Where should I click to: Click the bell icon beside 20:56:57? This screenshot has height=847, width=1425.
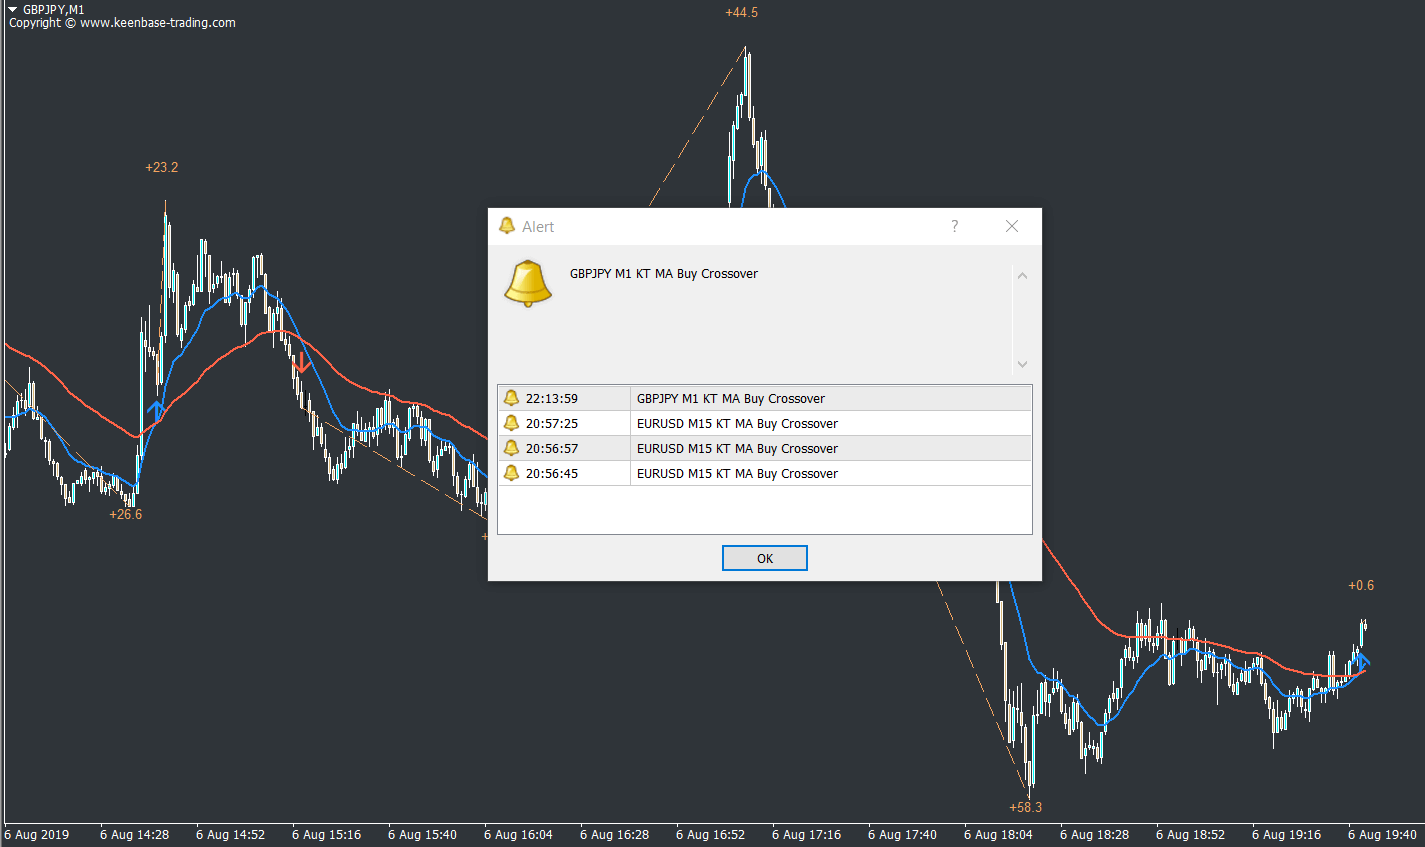511,448
